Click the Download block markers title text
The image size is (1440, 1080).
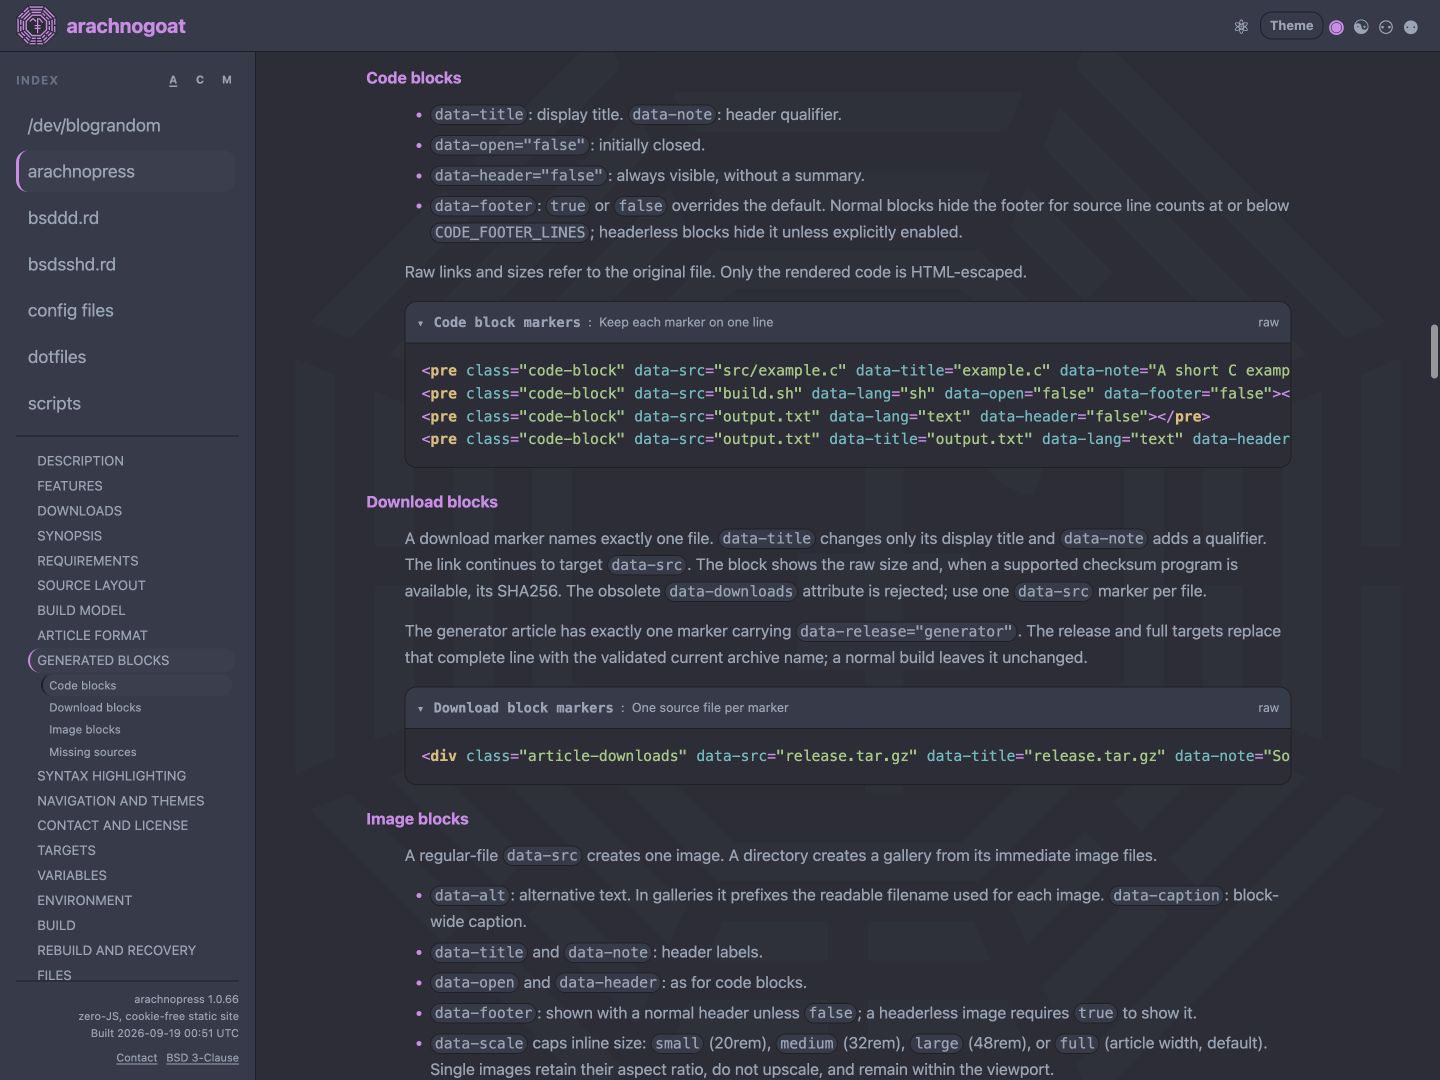coord(523,707)
